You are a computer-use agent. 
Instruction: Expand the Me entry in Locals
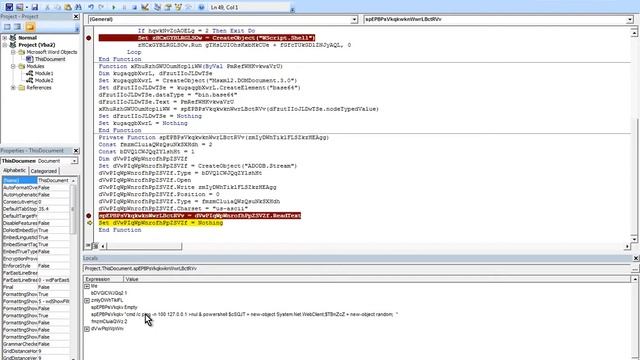pyautogui.click(x=87, y=286)
